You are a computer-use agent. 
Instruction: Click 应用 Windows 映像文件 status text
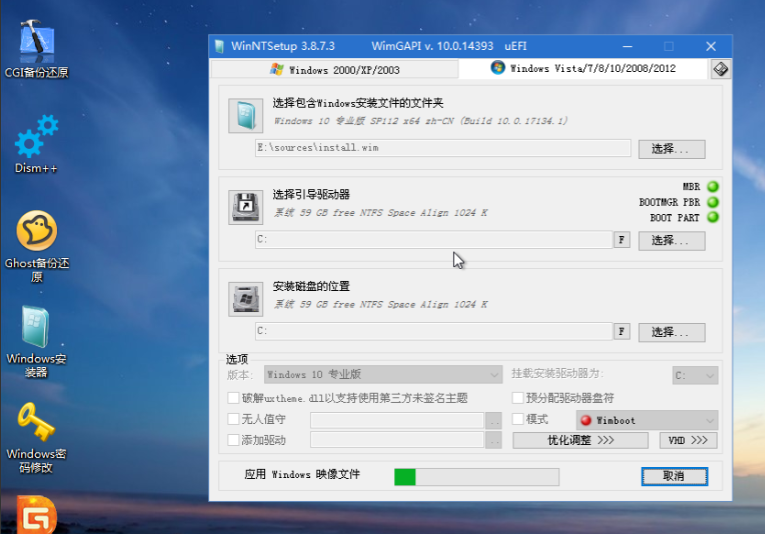302,475
